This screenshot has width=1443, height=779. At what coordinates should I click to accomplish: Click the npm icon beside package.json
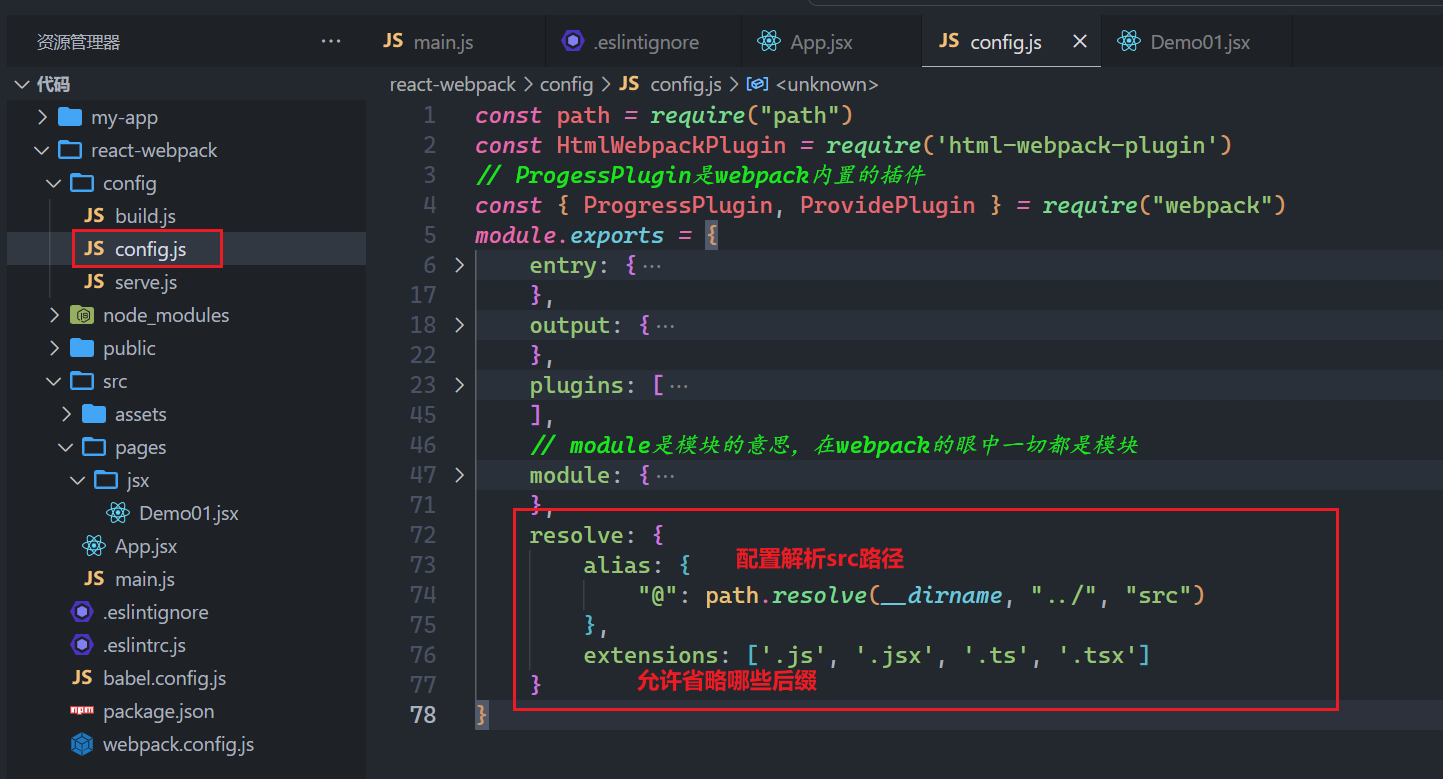click(82, 711)
